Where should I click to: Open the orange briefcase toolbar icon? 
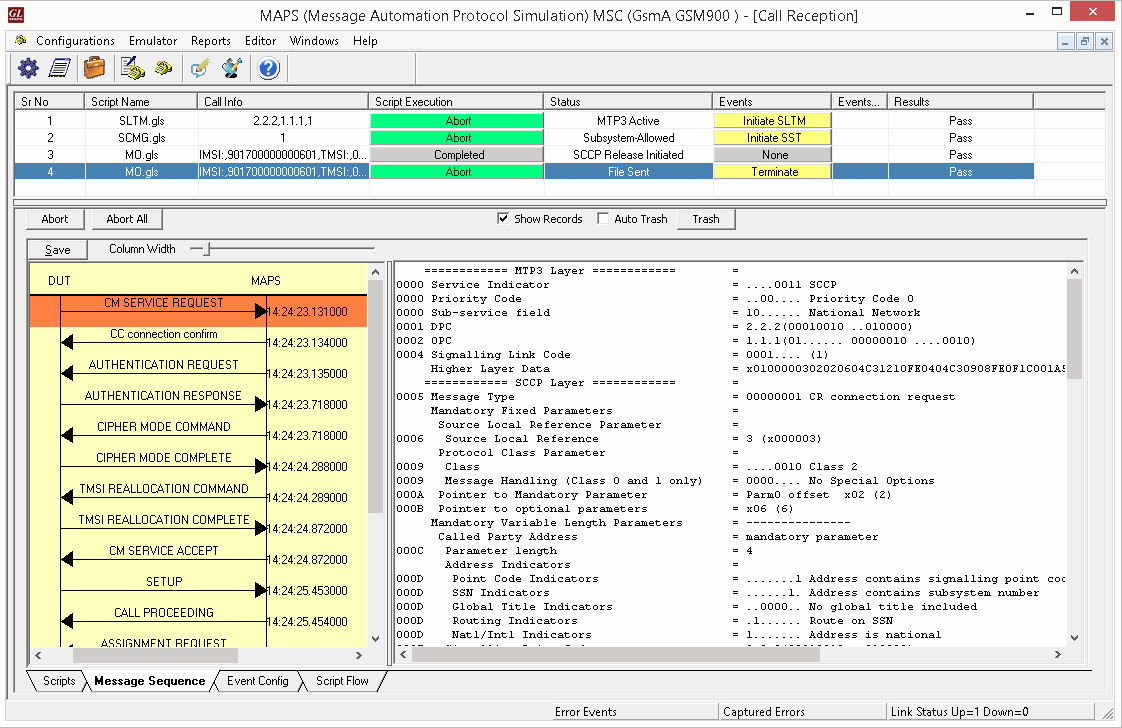[94, 69]
